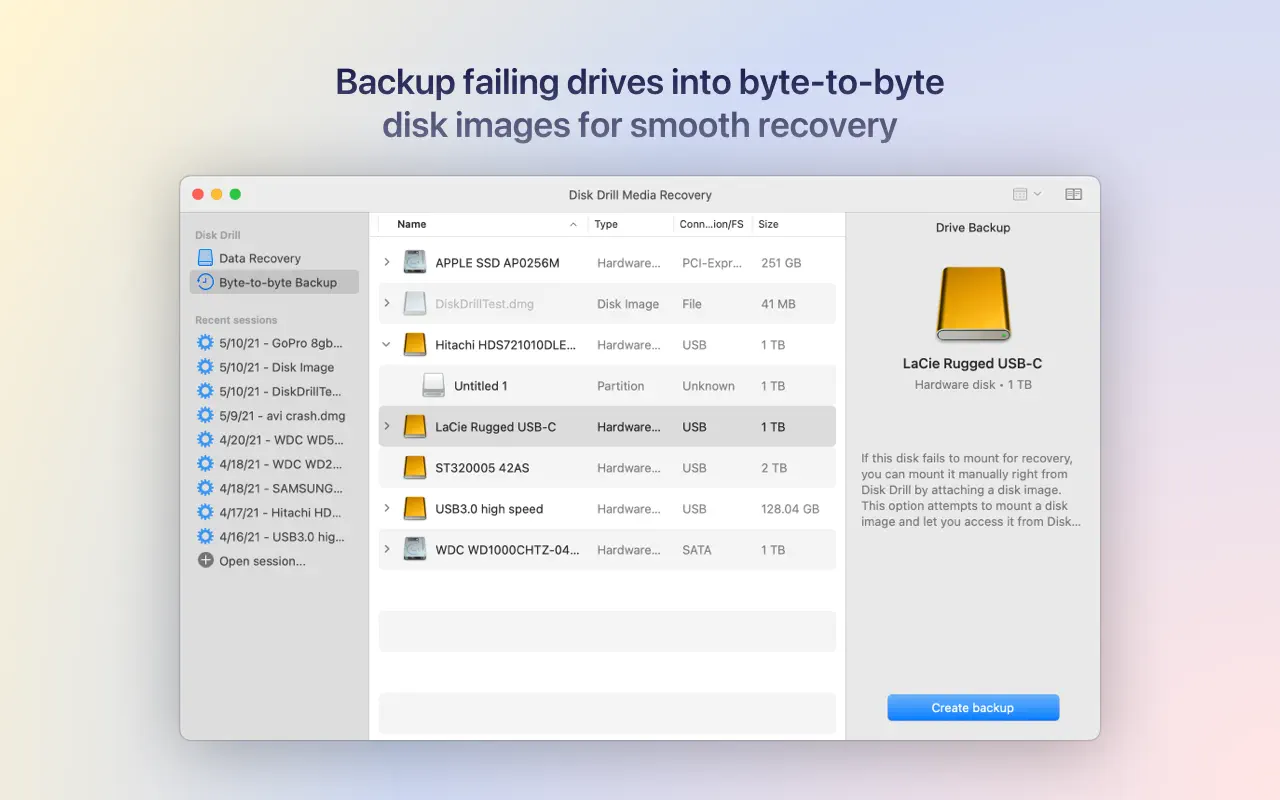Click gear icon of 4/18/21 SAMSUNG session
The width and height of the screenshot is (1280, 800).
tap(205, 488)
